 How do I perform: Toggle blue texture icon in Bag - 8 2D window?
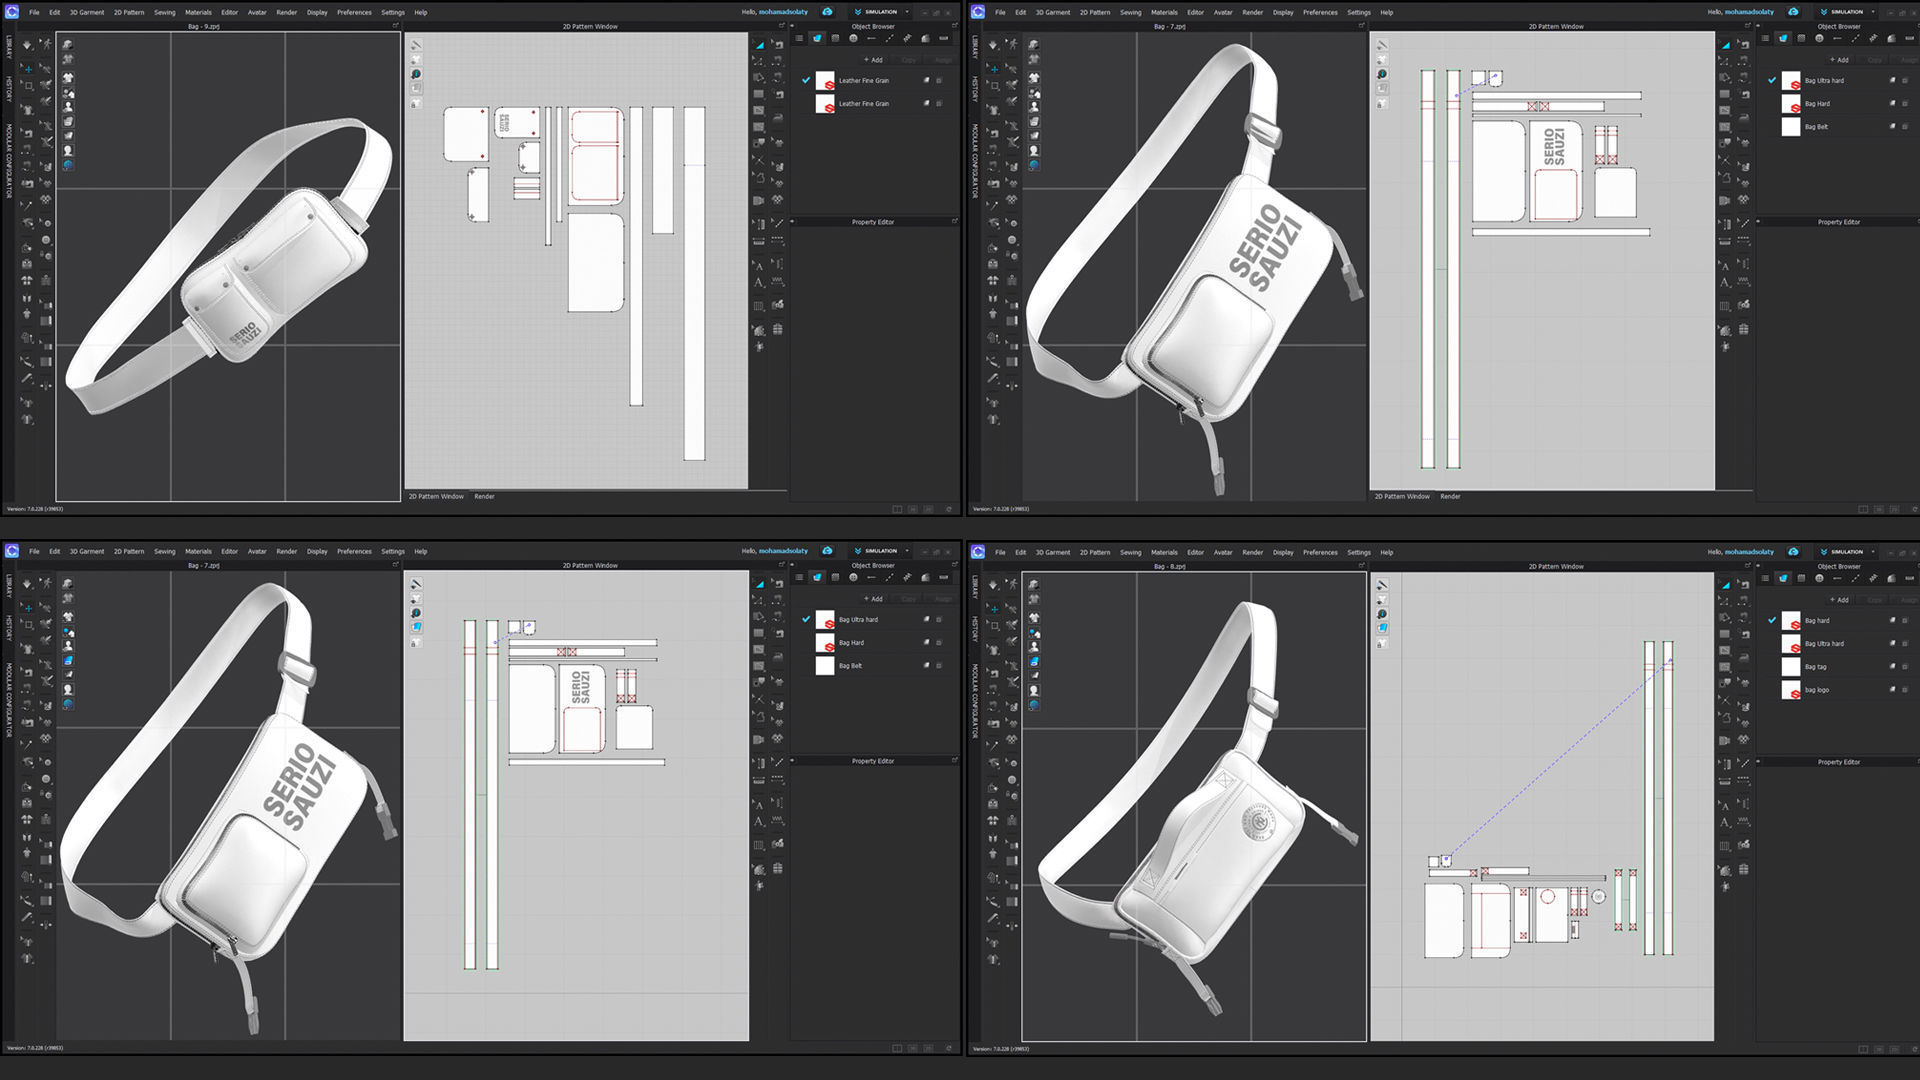[x=1382, y=628]
